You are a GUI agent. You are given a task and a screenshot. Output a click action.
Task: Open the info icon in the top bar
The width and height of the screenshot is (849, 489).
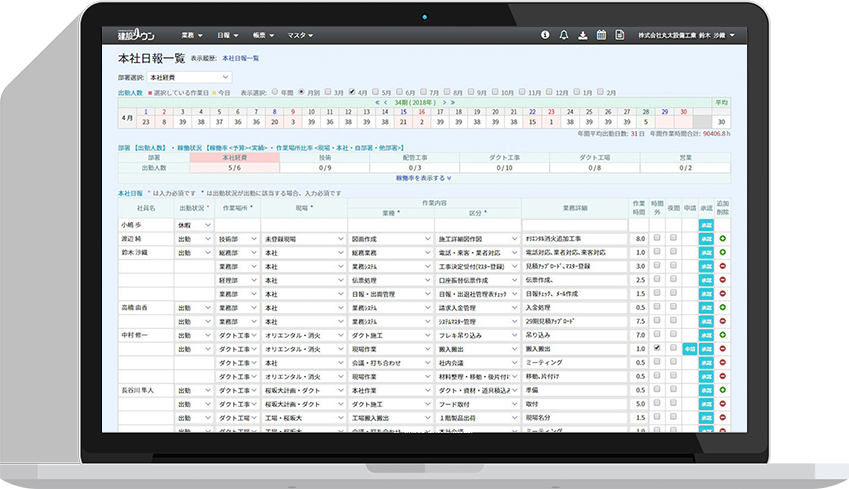545,35
